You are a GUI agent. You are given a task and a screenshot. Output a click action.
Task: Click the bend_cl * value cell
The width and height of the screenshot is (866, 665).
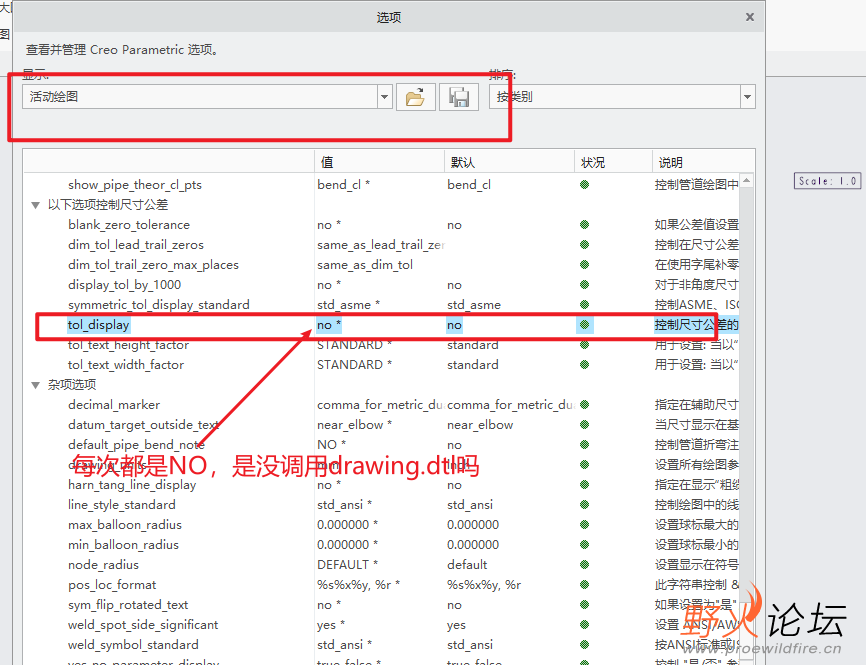(343, 184)
